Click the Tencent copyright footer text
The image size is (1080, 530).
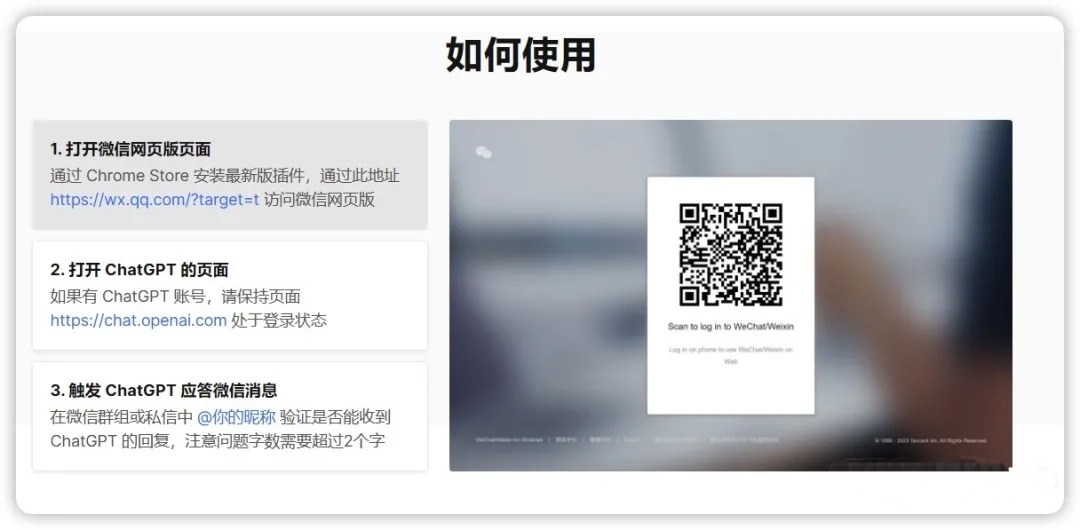tap(930, 440)
